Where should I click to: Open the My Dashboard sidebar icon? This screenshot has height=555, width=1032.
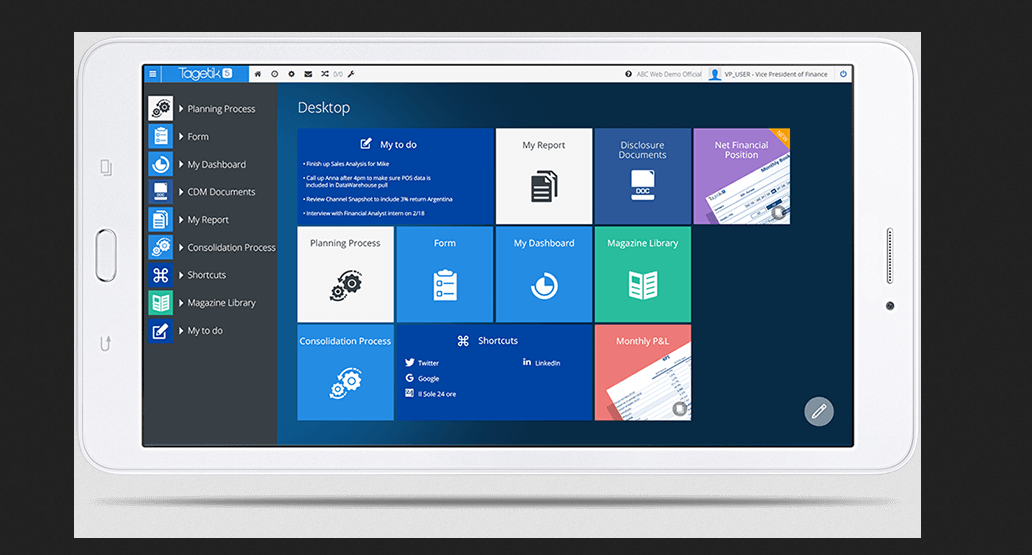pyautogui.click(x=160, y=164)
